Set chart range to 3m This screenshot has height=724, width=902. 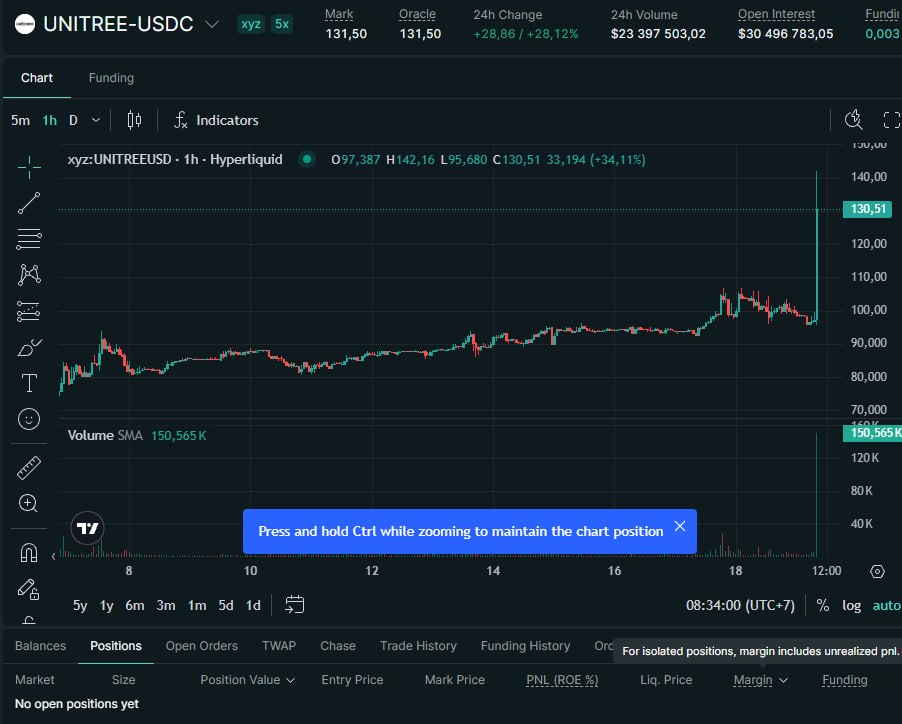click(x=166, y=606)
